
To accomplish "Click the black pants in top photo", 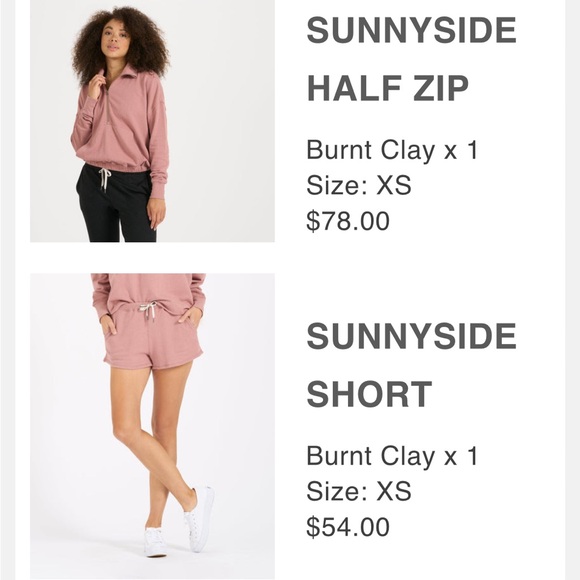I will click(x=113, y=205).
